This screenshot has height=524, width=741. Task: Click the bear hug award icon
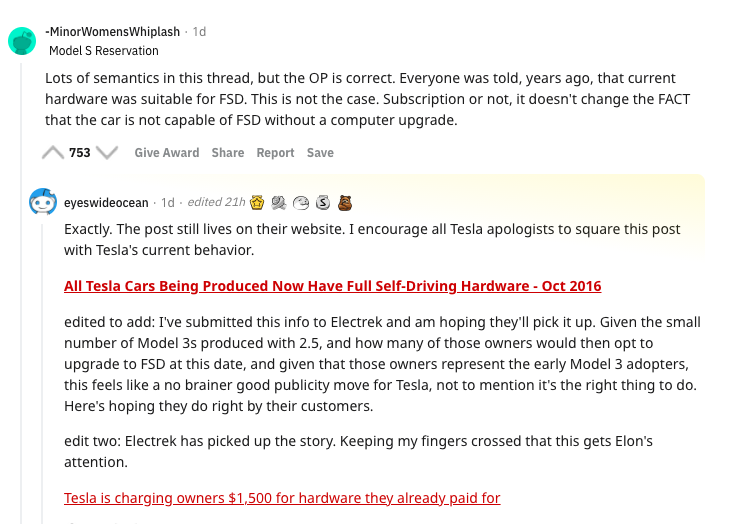click(x=345, y=202)
